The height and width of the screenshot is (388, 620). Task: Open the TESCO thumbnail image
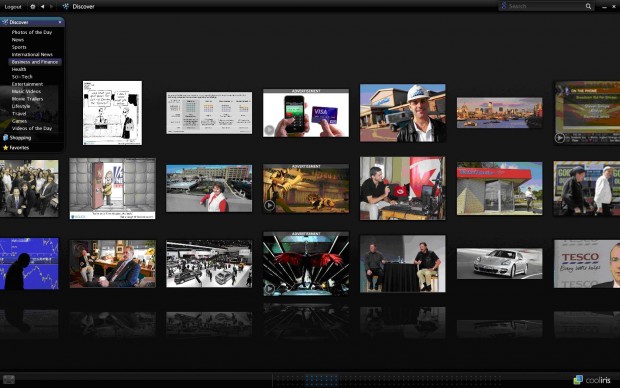[x=587, y=264]
